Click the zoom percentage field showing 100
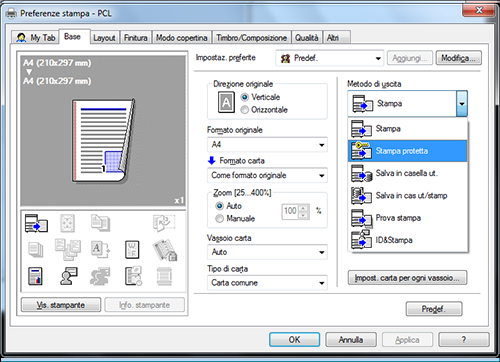This screenshot has height=362, width=500. [290, 211]
